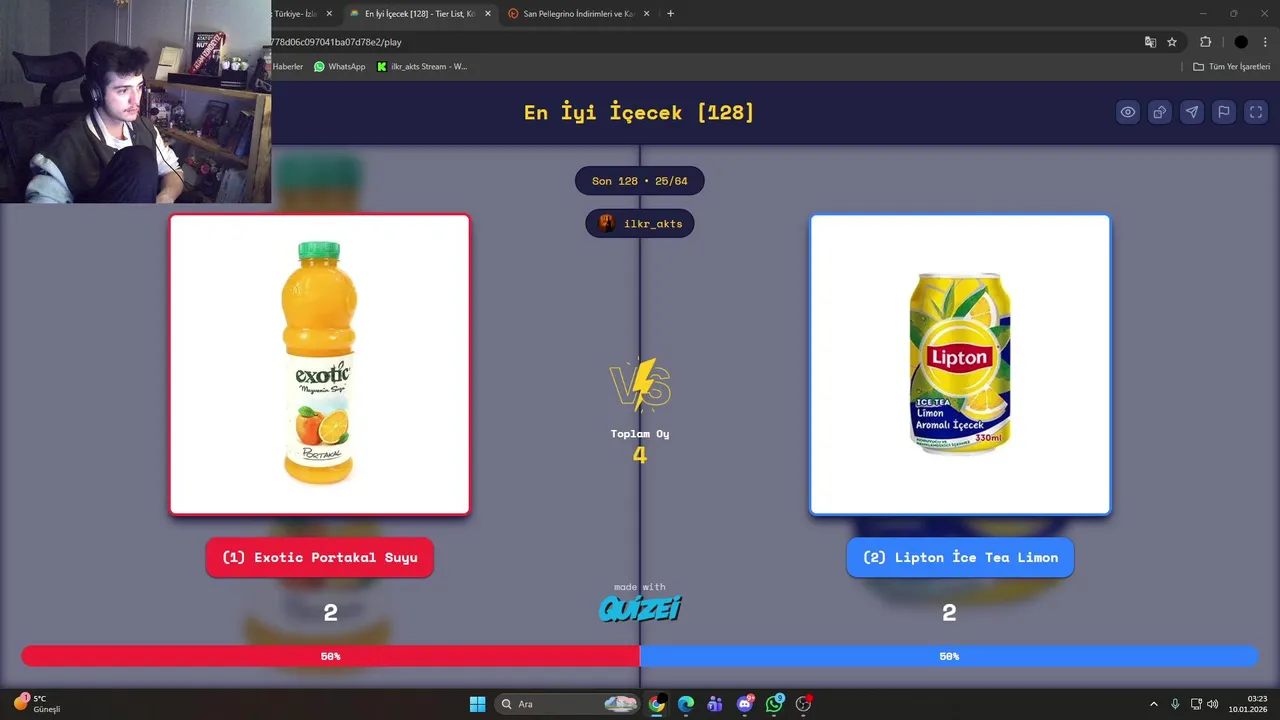The image size is (1280, 720).
Task: Click the ilkr_akts user badge
Action: [x=640, y=223]
